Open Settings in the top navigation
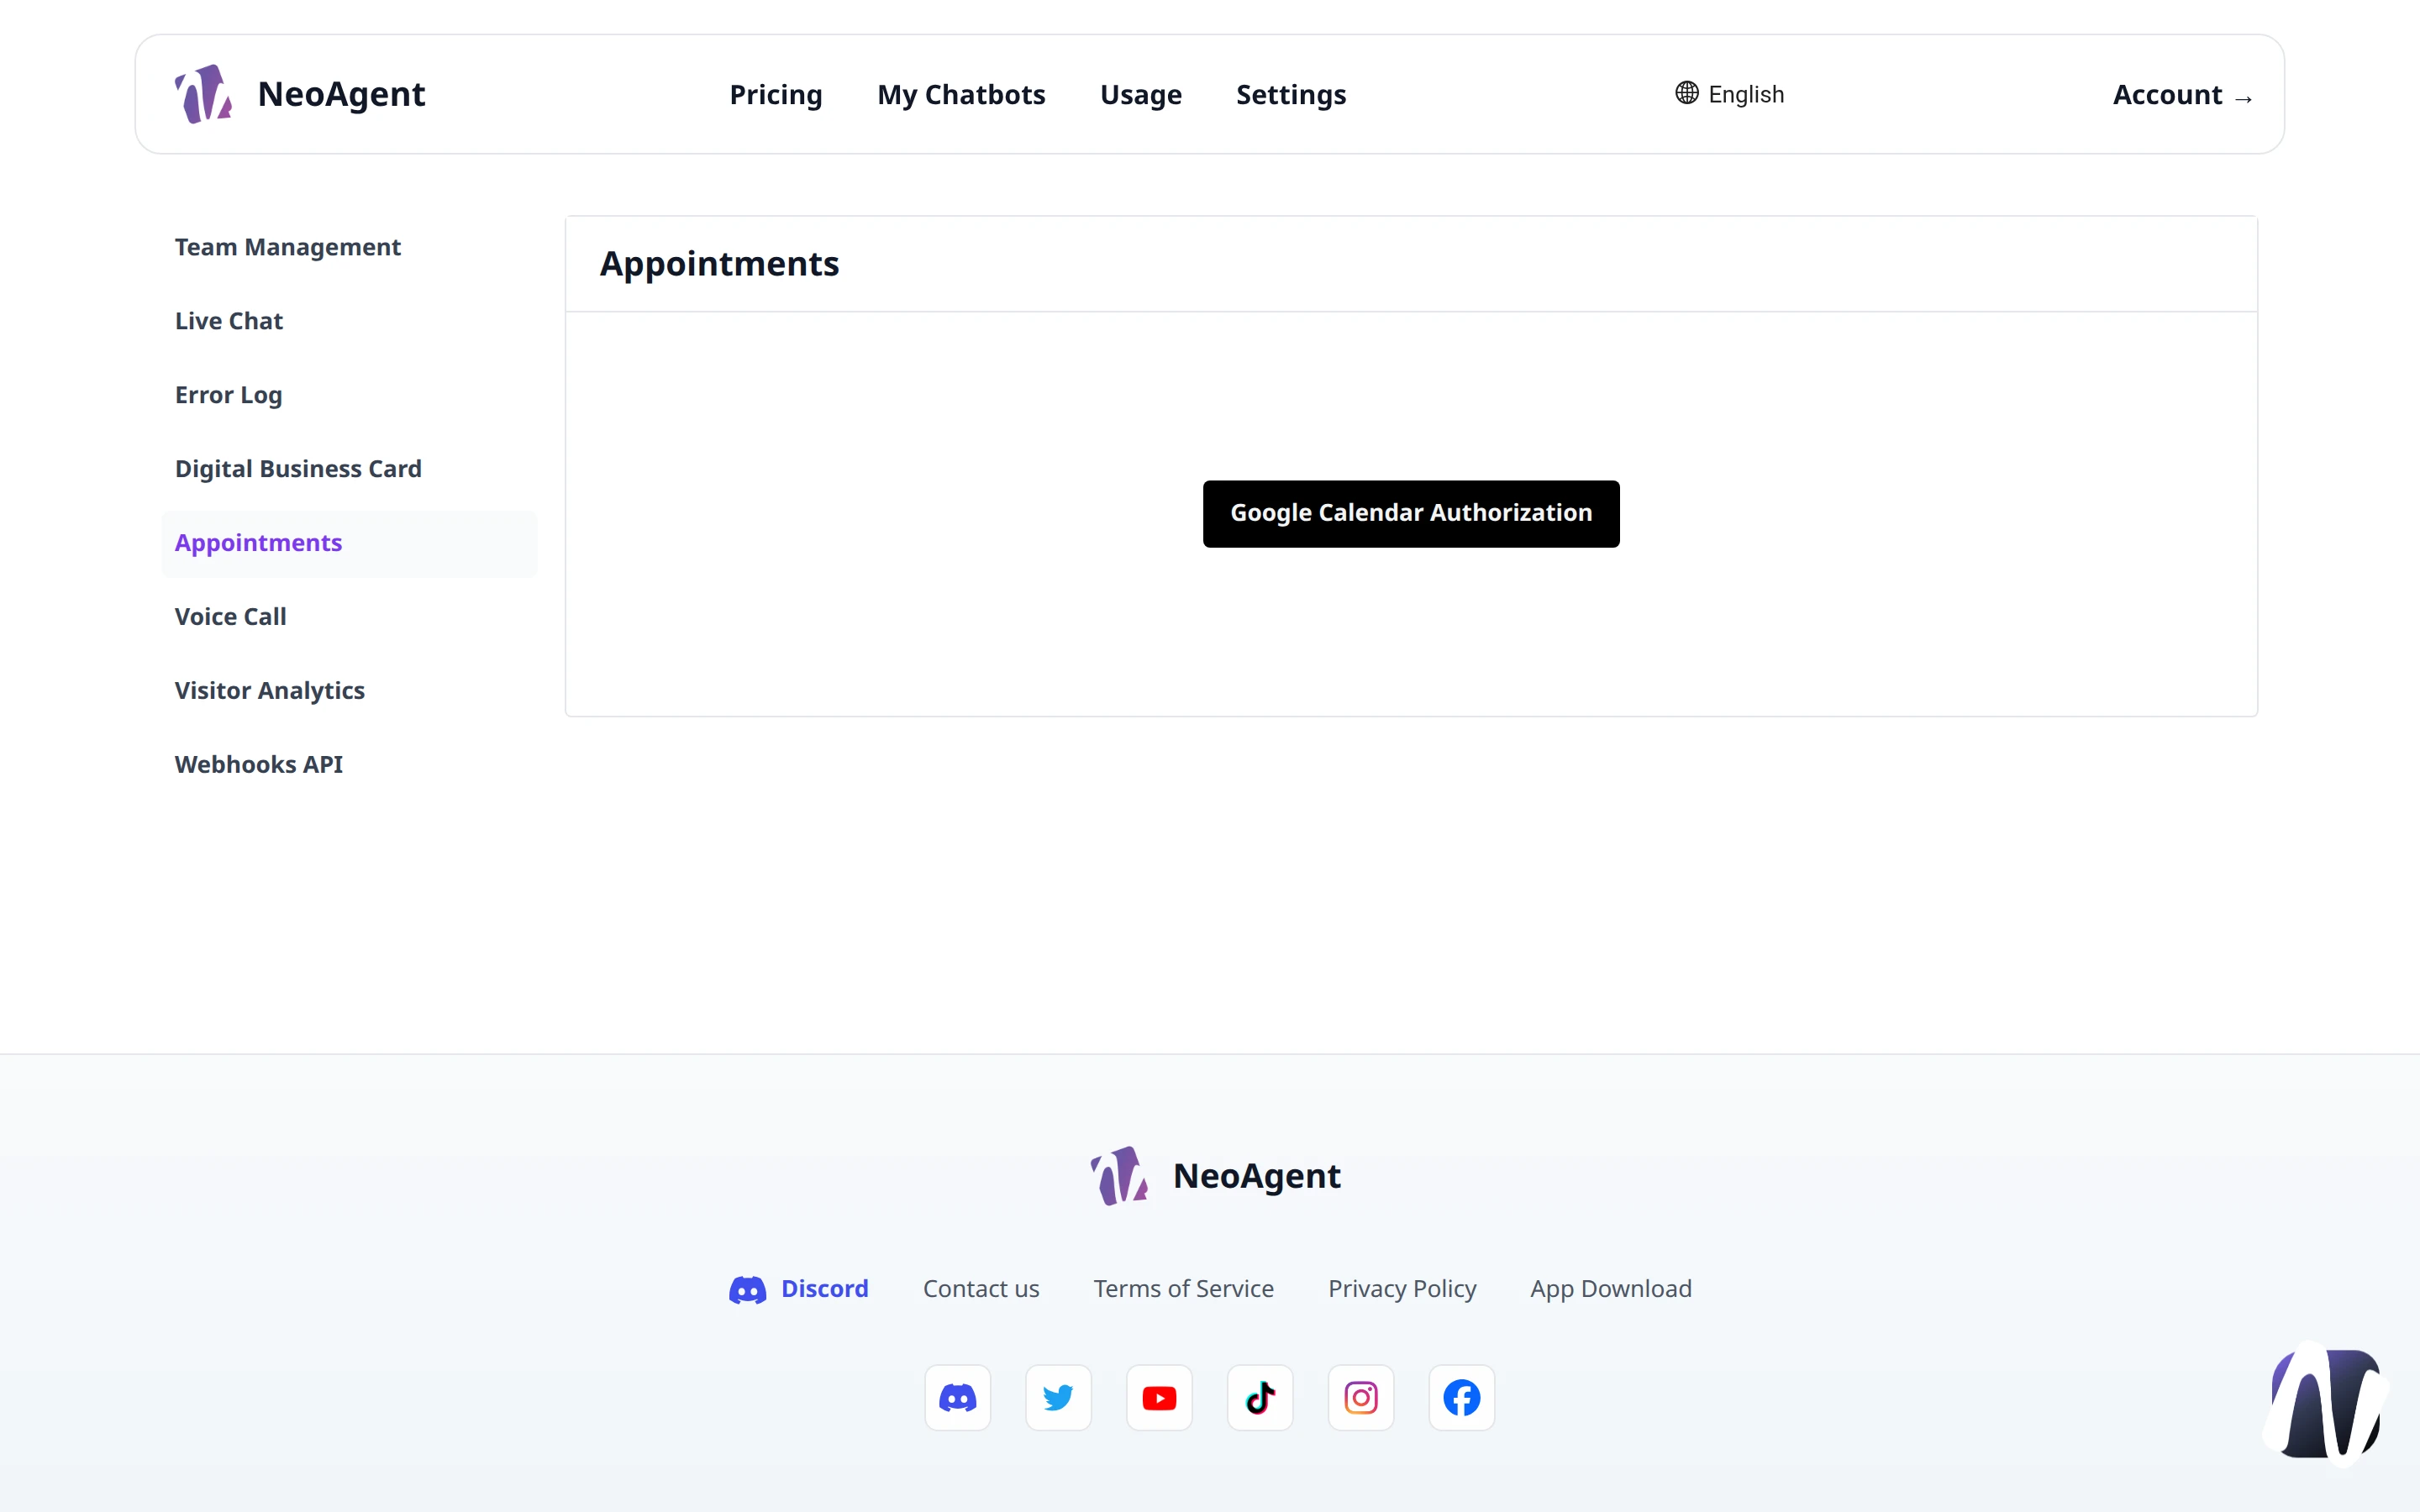 (x=1291, y=94)
